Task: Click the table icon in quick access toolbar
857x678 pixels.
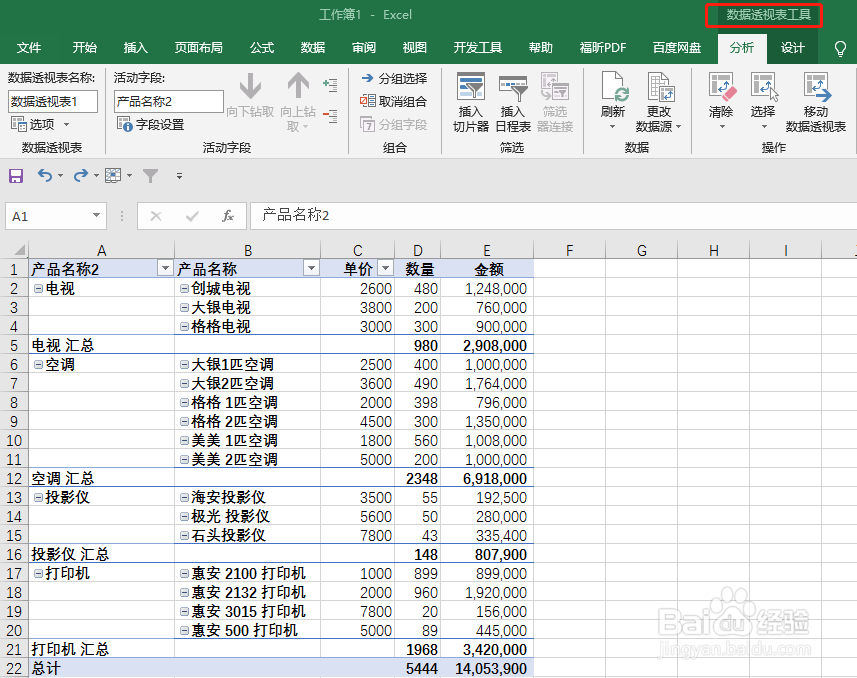Action: (x=113, y=176)
